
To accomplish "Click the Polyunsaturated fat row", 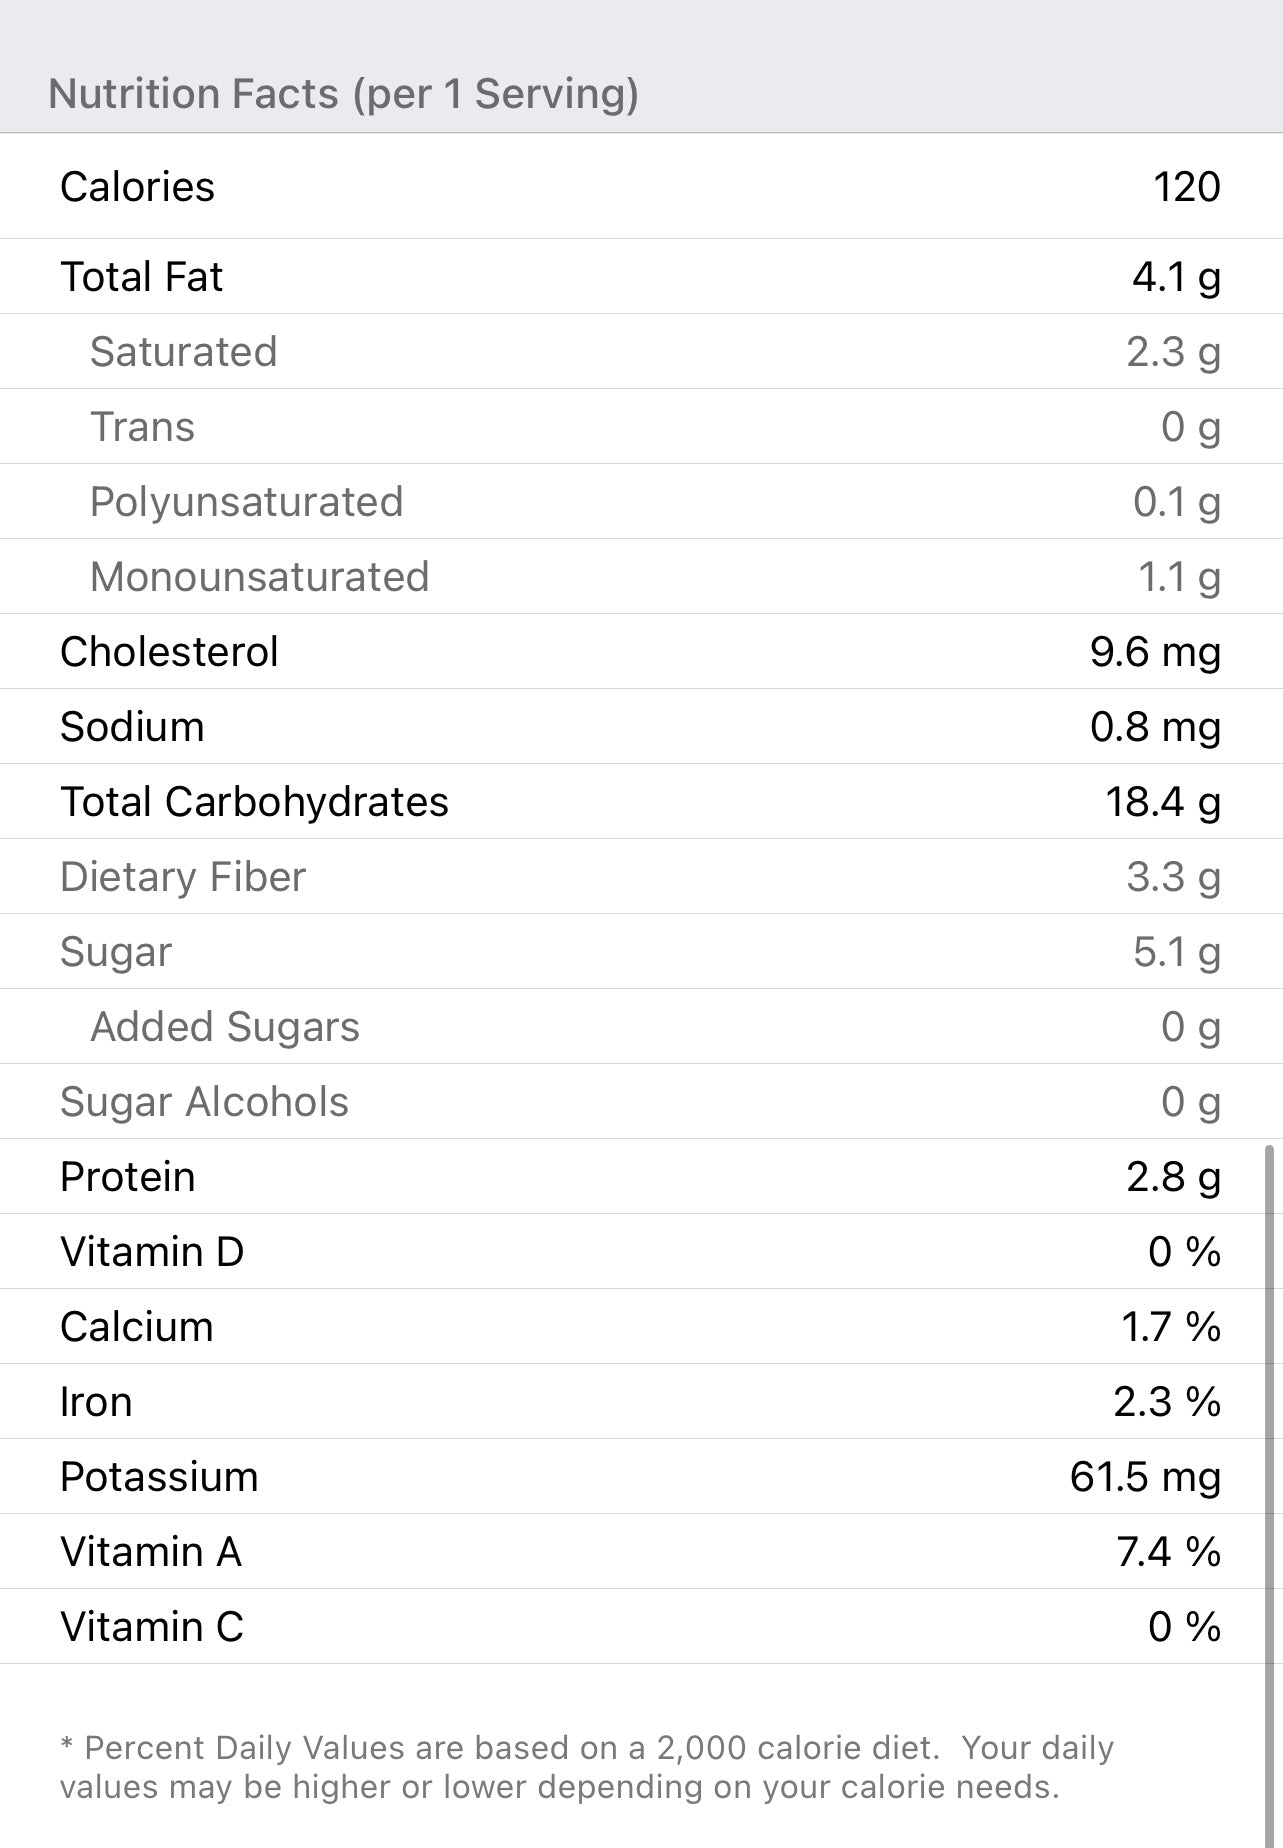I will [640, 502].
